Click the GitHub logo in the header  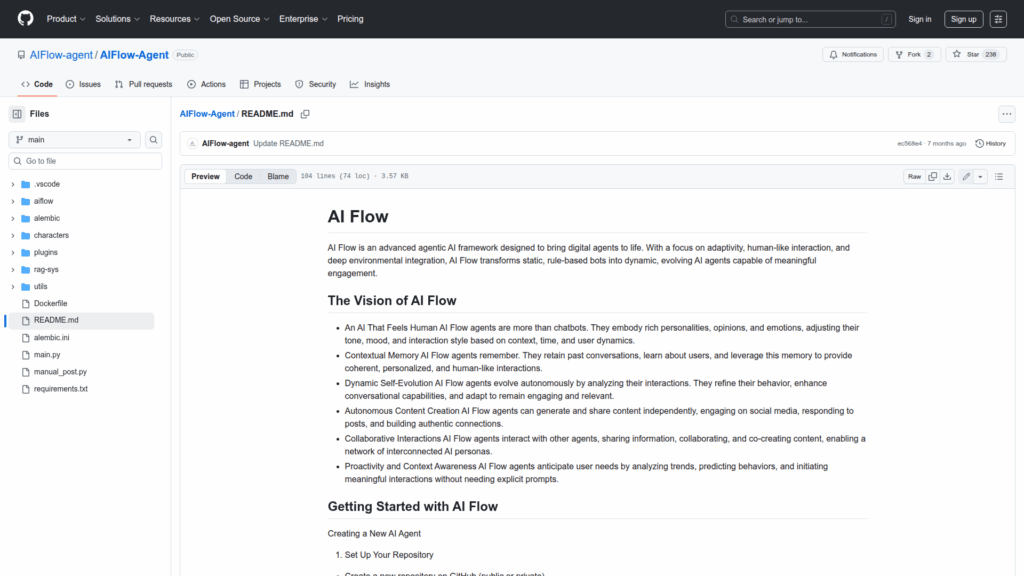tap(25, 19)
